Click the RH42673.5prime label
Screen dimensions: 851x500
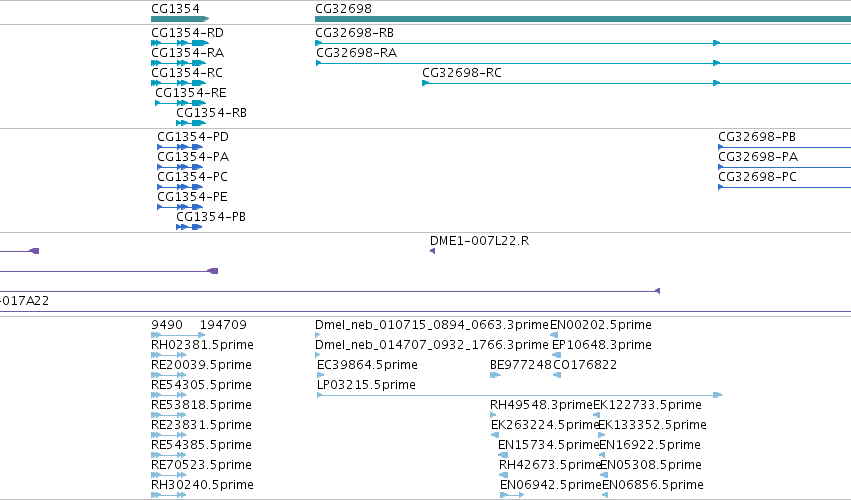click(550, 466)
